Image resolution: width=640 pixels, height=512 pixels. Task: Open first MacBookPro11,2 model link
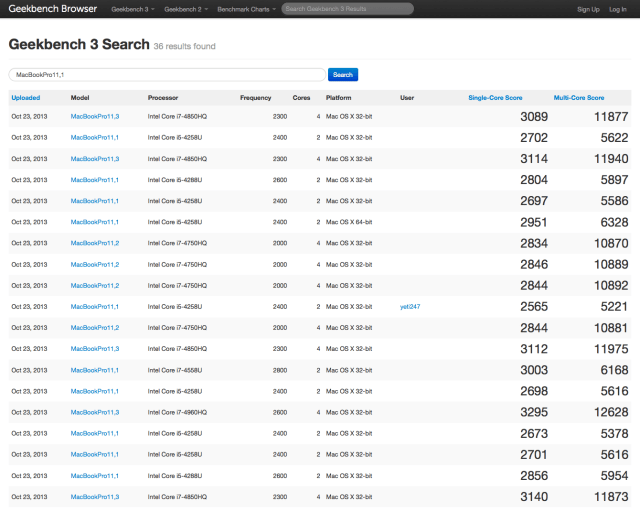point(95,243)
